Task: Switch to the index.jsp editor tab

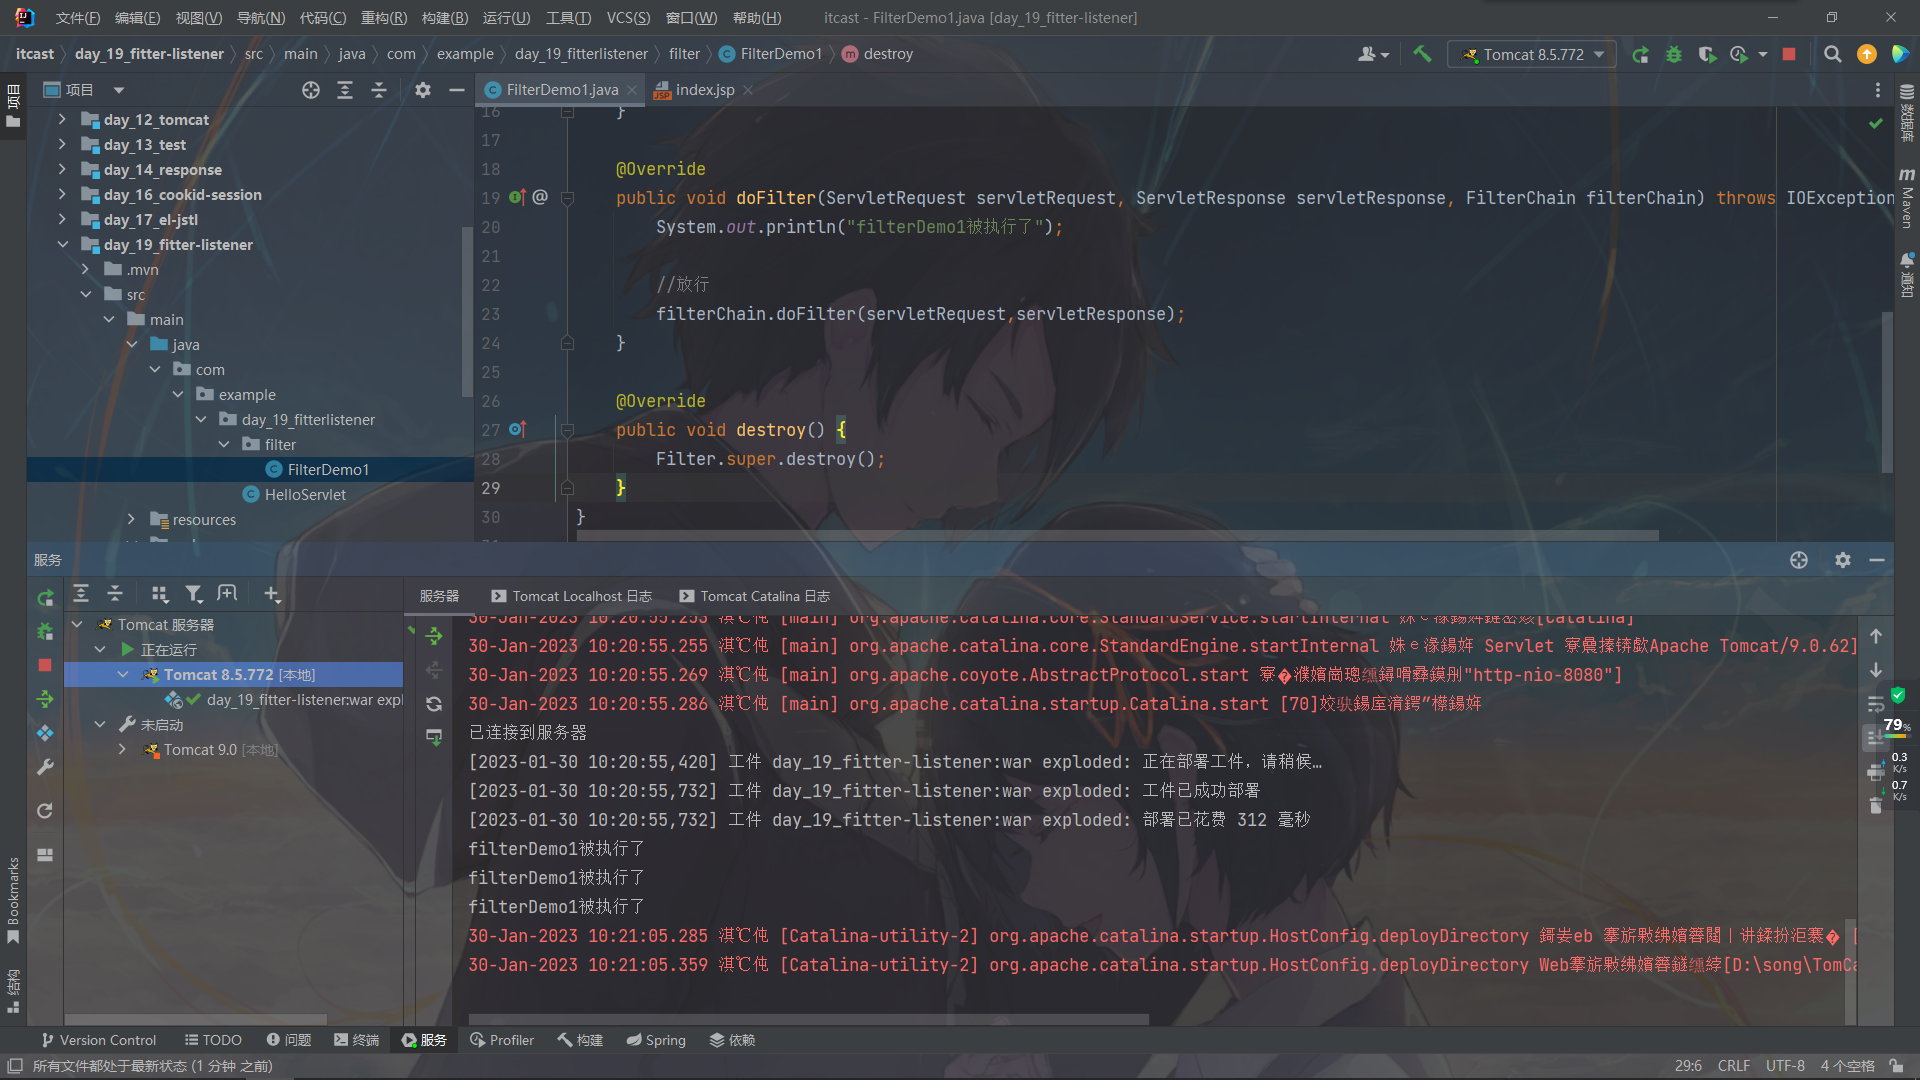Action: [704, 90]
